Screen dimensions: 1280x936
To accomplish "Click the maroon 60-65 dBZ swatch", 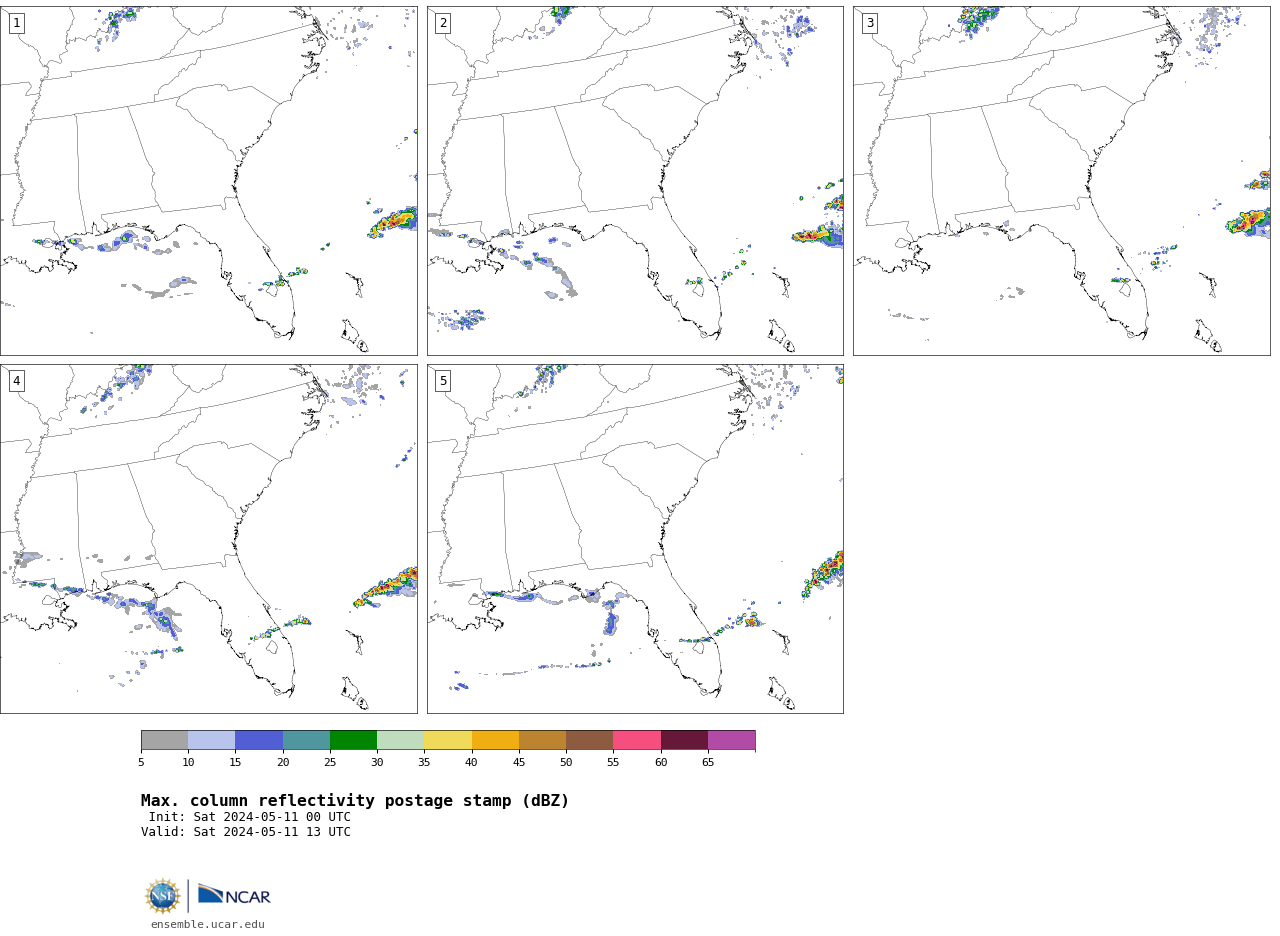I will click(x=684, y=740).
